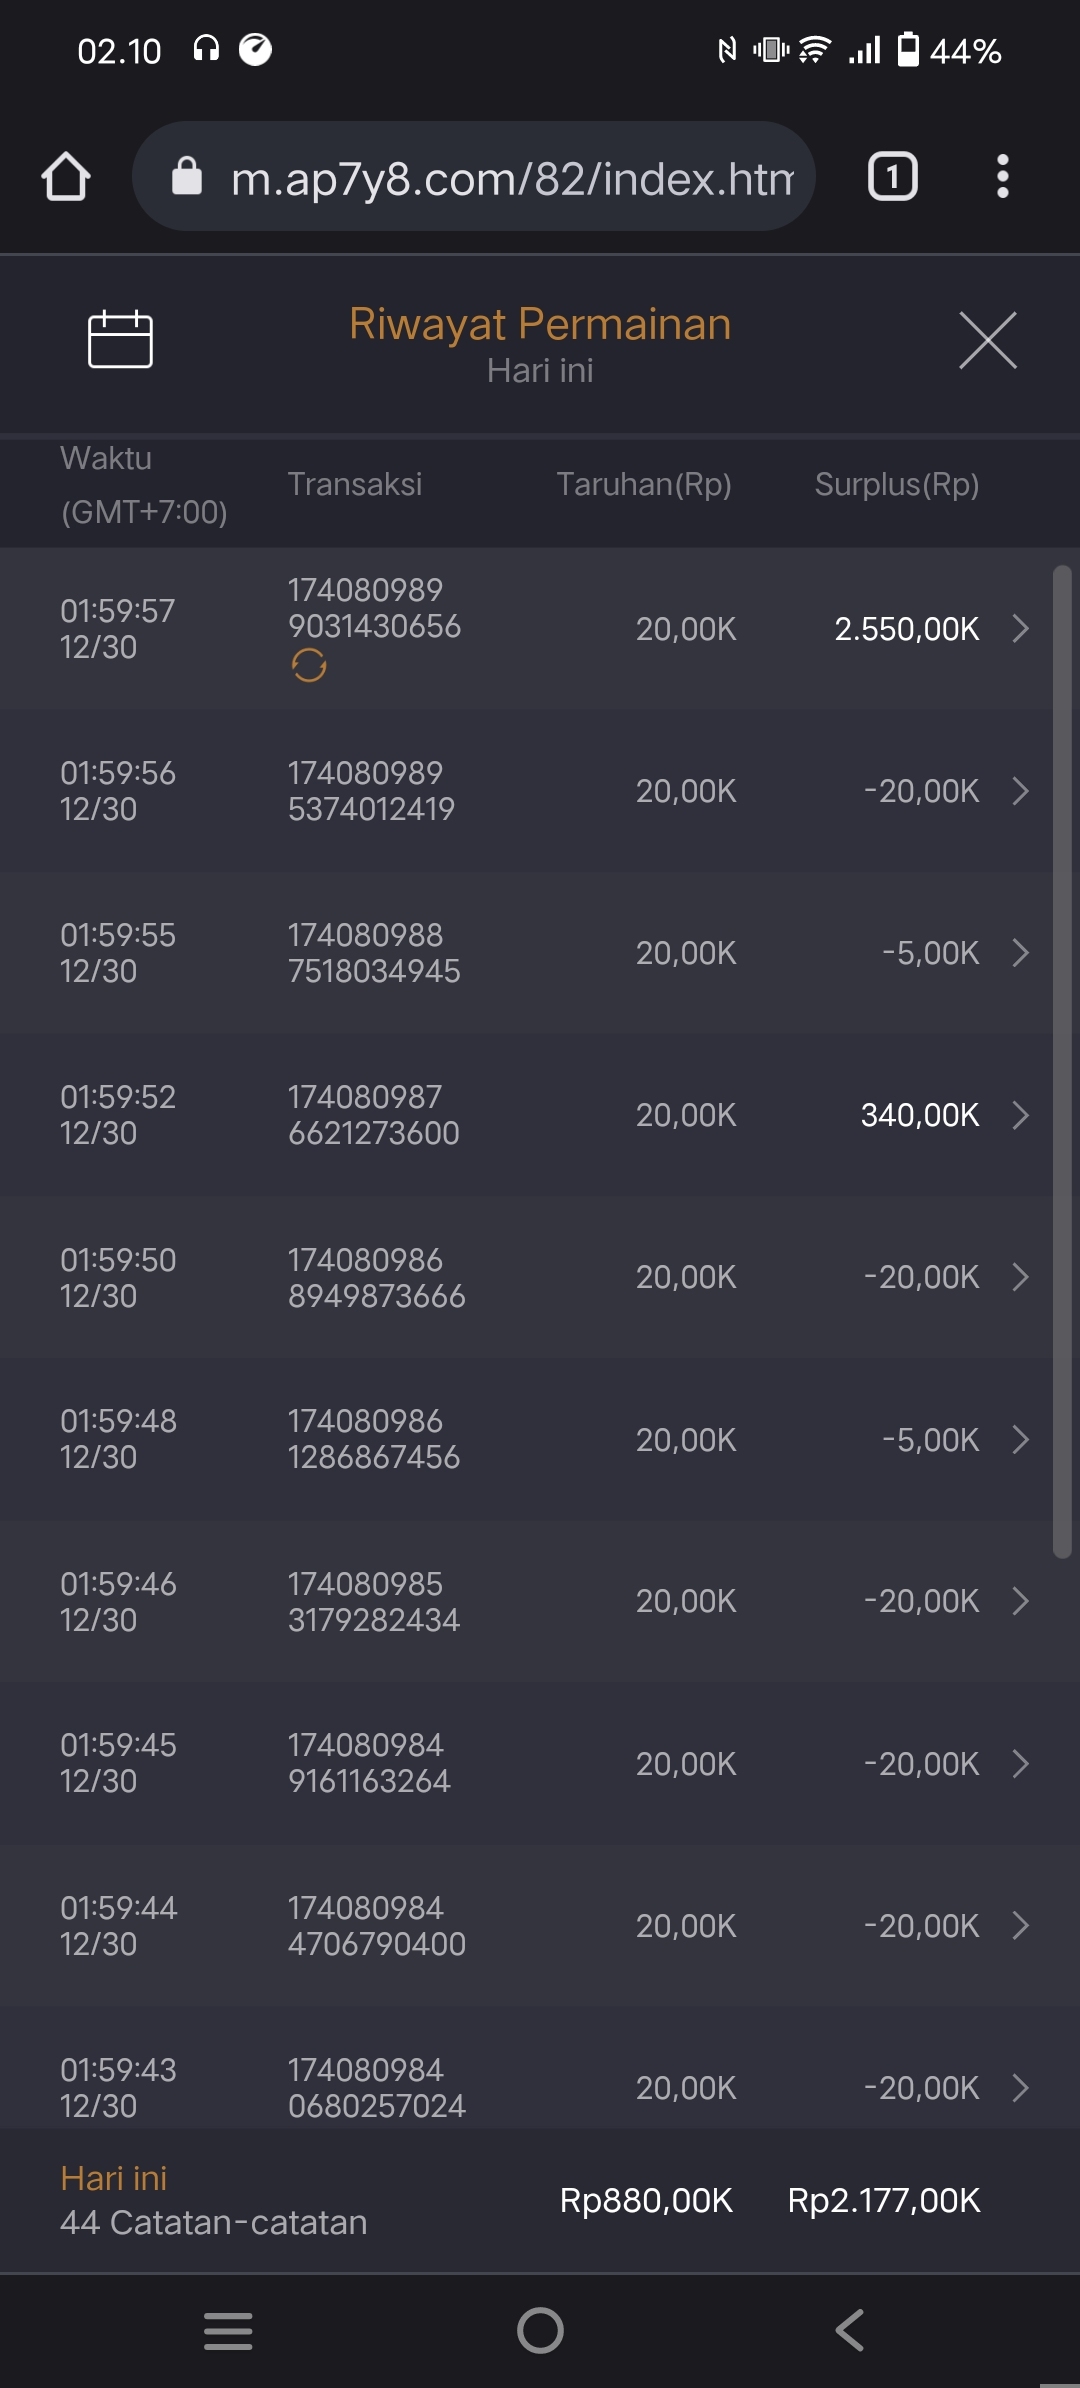The image size is (1080, 2388).
Task: Expand details for the 340,00K surplus row
Action: 1020,1115
